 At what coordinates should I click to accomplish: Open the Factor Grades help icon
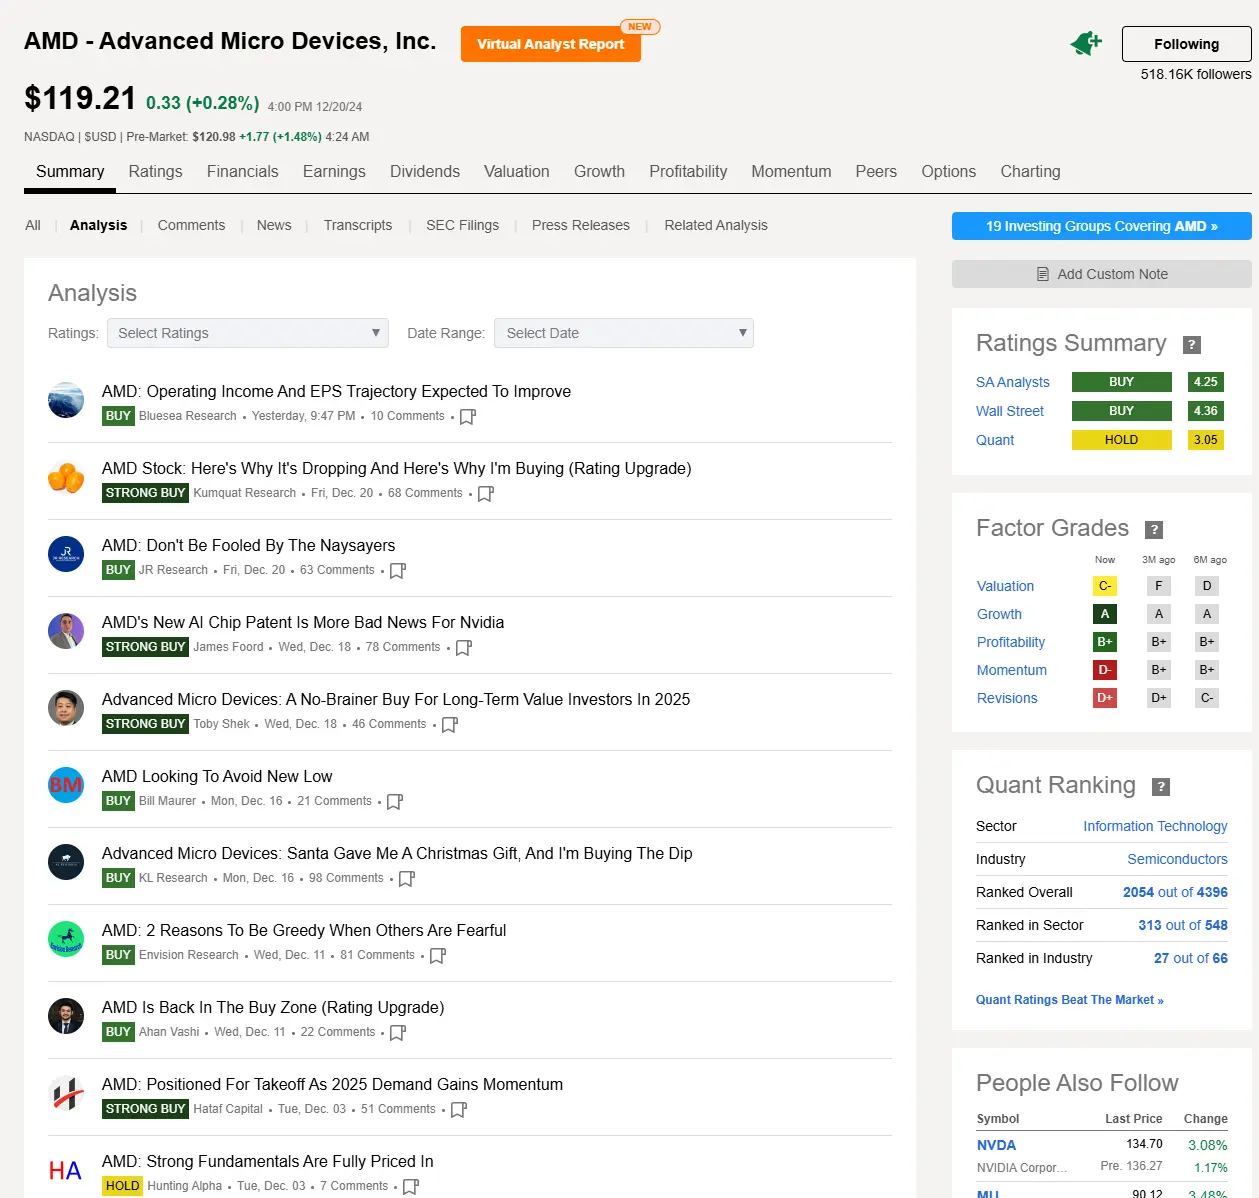(1153, 530)
